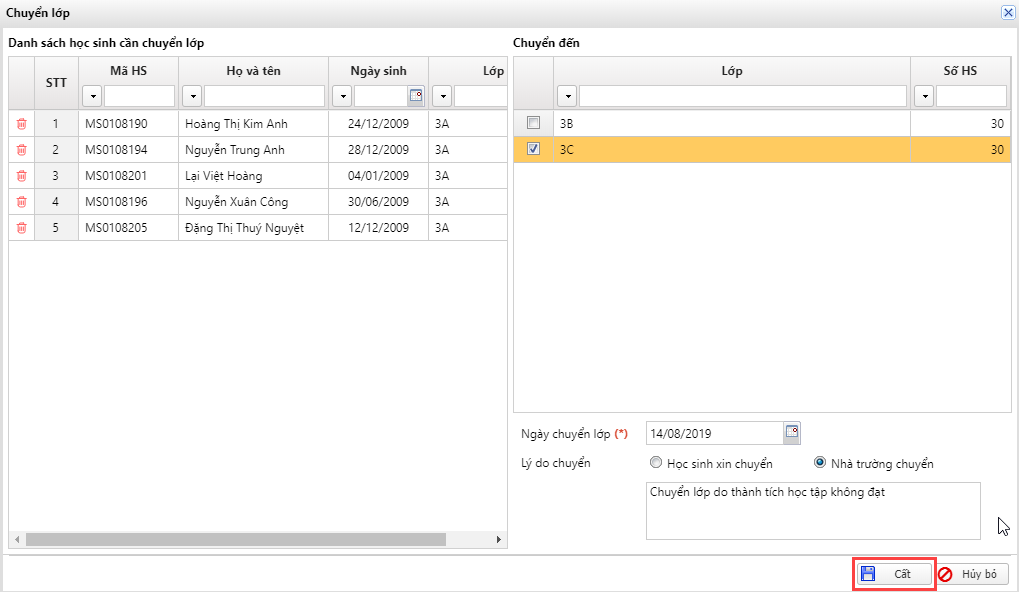Check the 3B class checkbox
The width and height of the screenshot is (1019, 592).
click(x=534, y=123)
